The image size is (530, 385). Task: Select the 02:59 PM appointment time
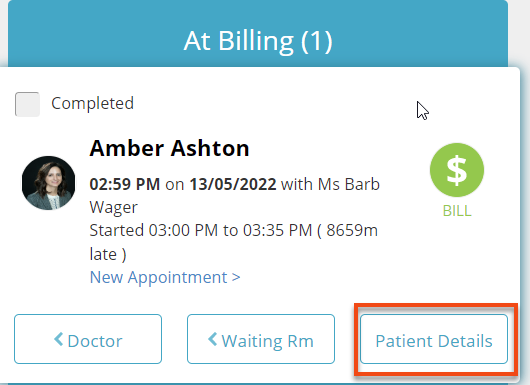pyautogui.click(x=125, y=184)
